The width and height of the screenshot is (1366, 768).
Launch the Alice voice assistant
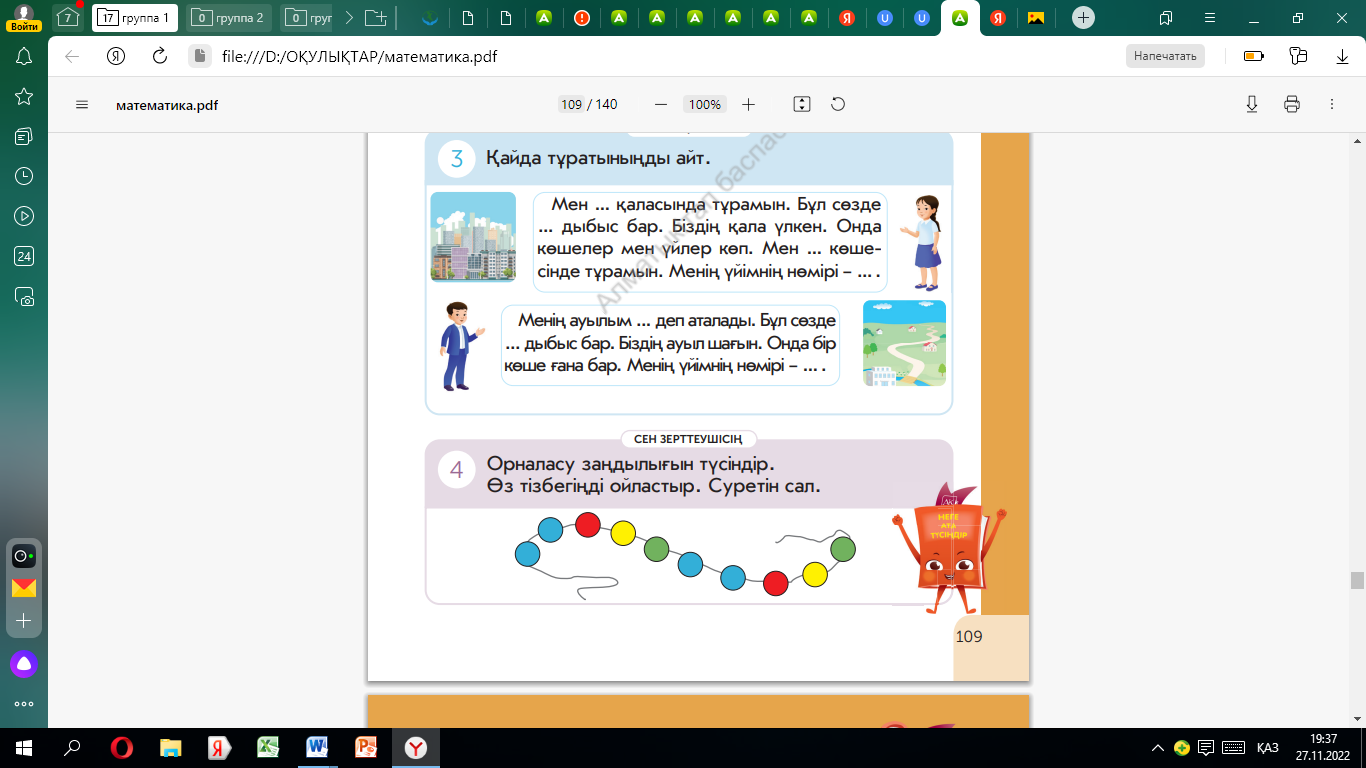point(24,663)
